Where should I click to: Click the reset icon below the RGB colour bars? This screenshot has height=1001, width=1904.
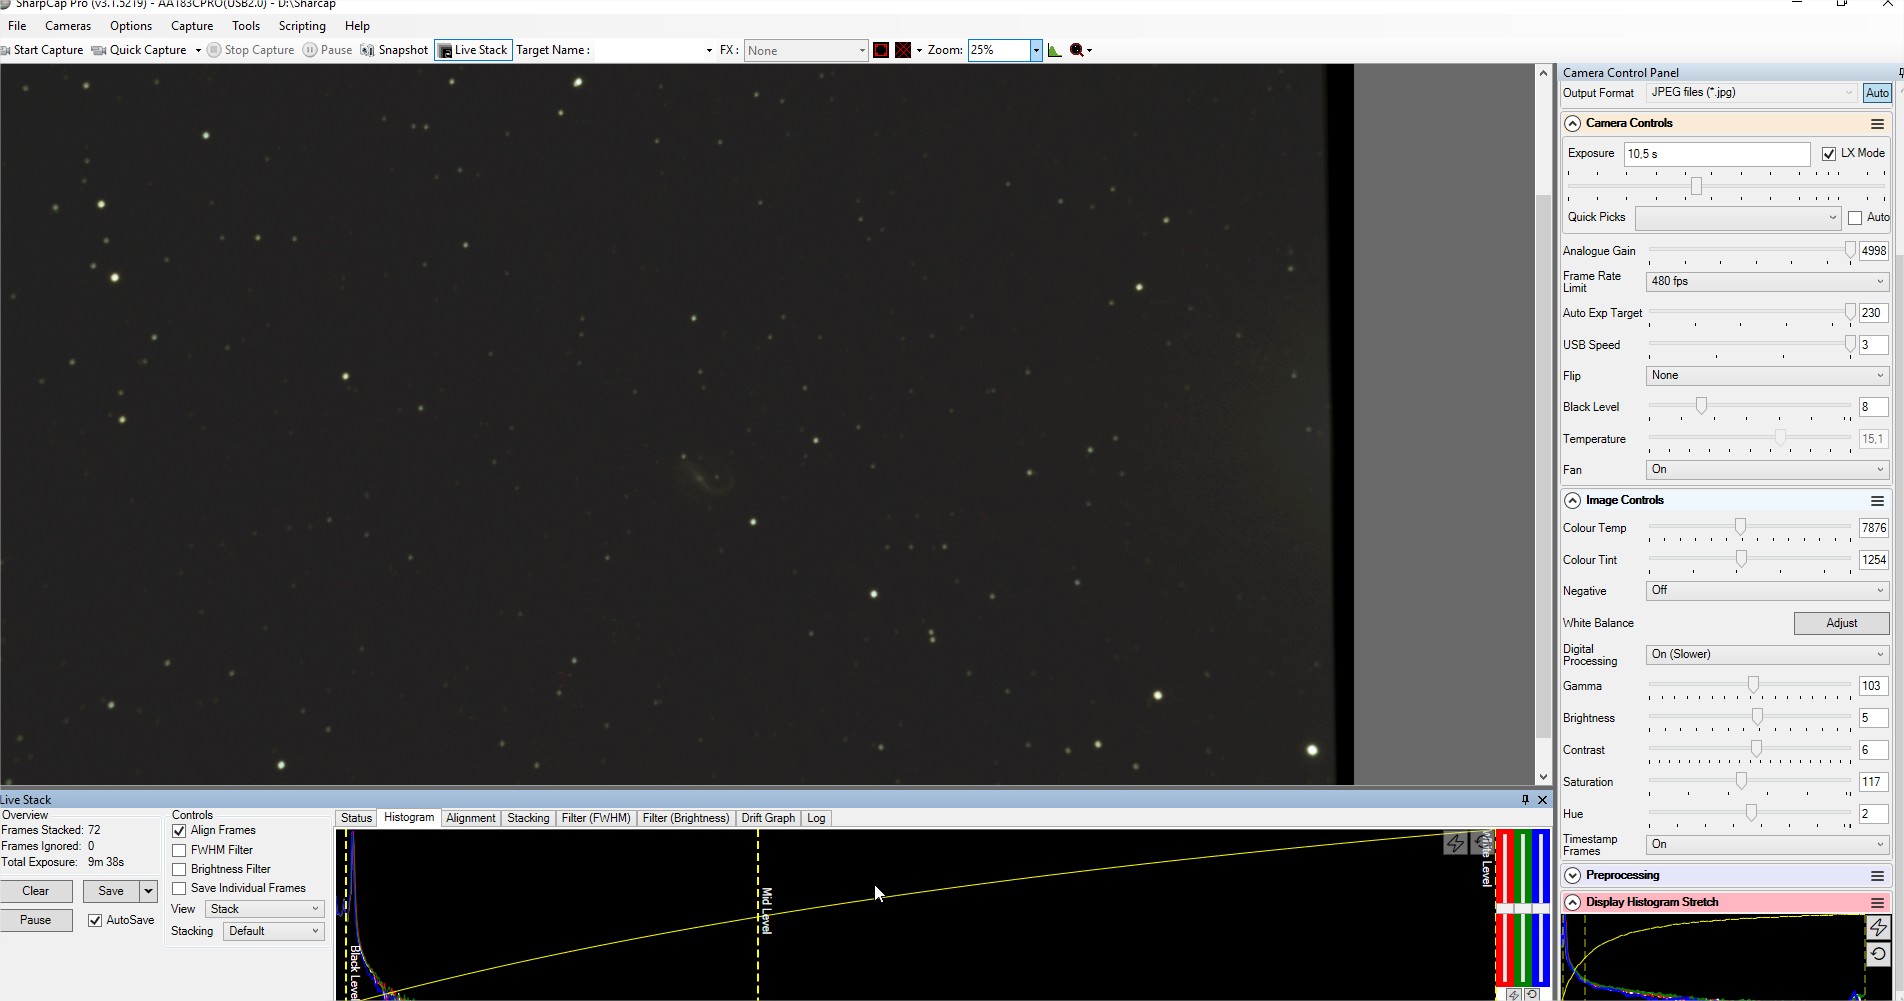(1532, 995)
